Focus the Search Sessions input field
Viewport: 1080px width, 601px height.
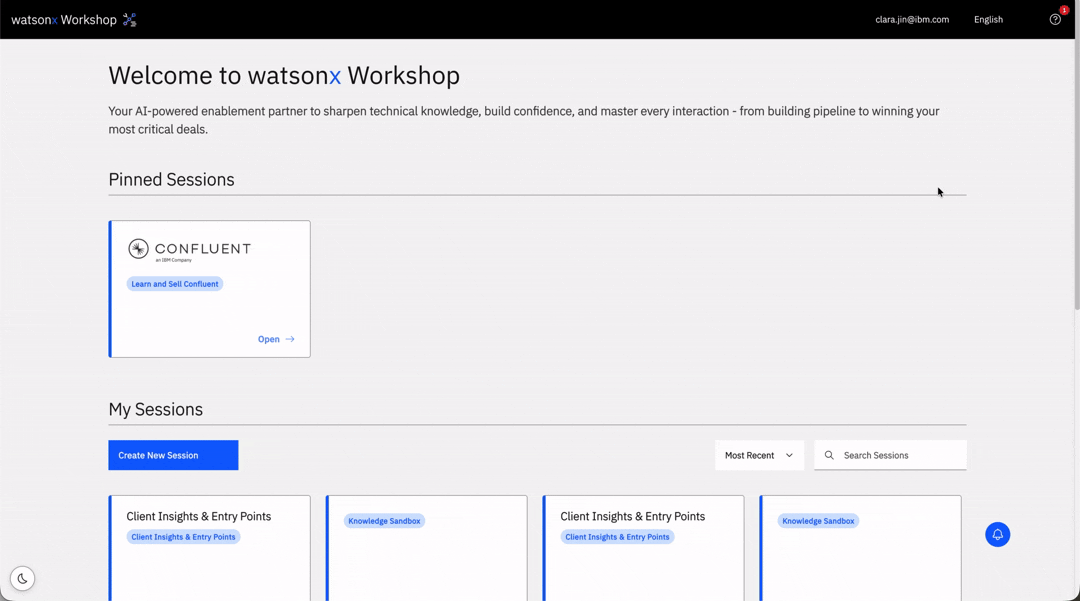[890, 455]
